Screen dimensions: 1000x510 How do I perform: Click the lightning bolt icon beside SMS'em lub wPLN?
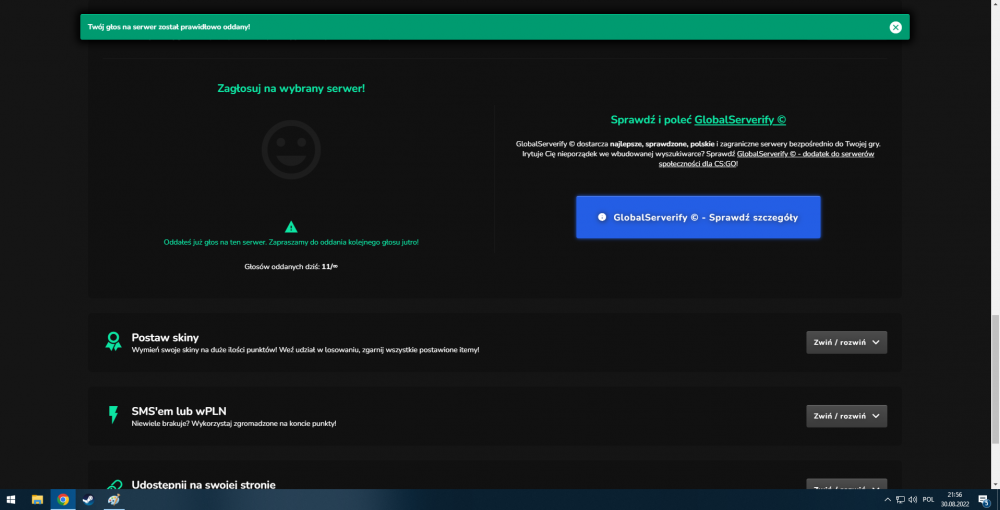click(113, 415)
